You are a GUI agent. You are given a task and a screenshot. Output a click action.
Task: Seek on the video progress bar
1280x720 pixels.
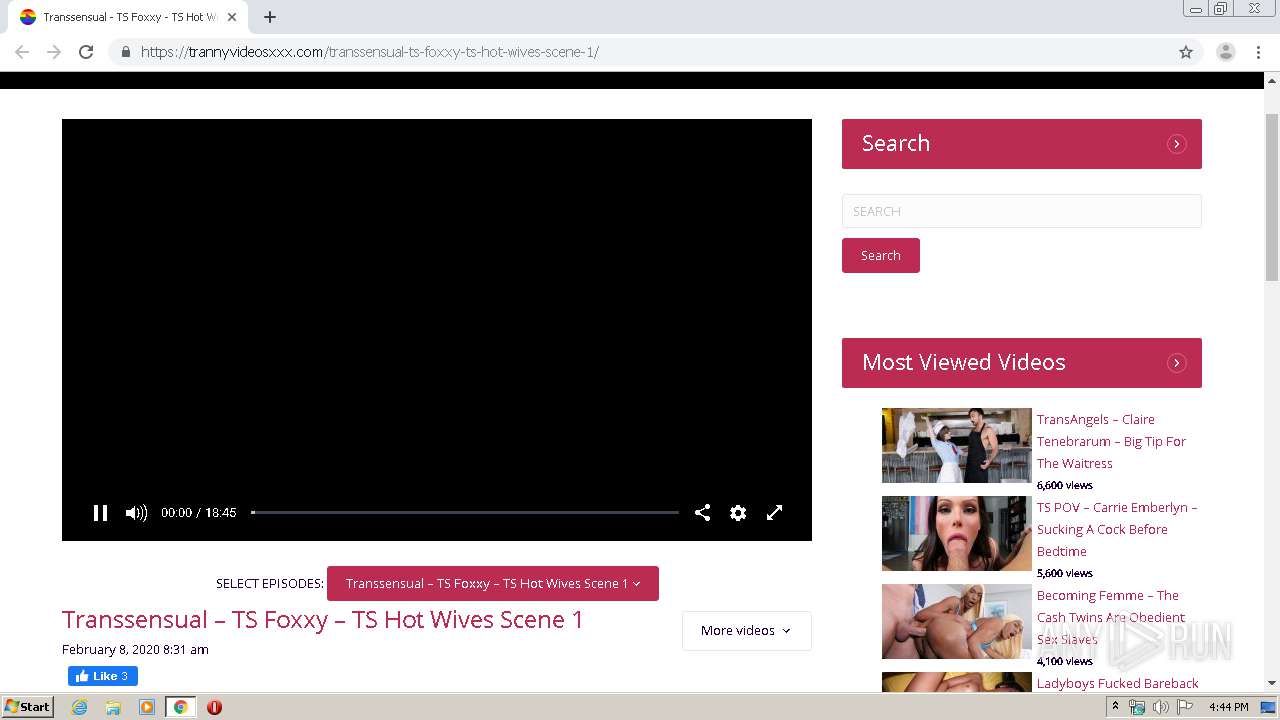tap(465, 513)
